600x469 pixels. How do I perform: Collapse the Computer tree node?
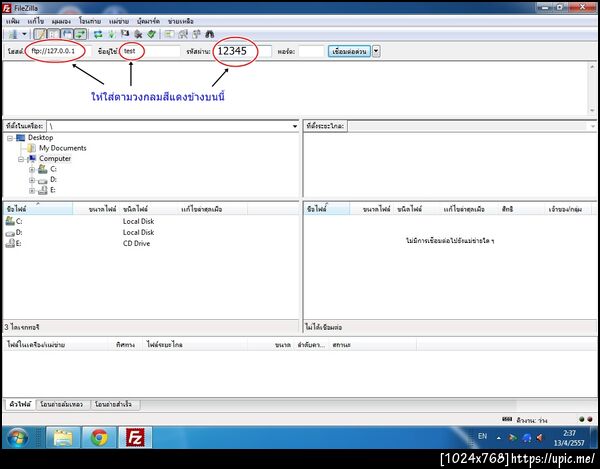pos(21,159)
